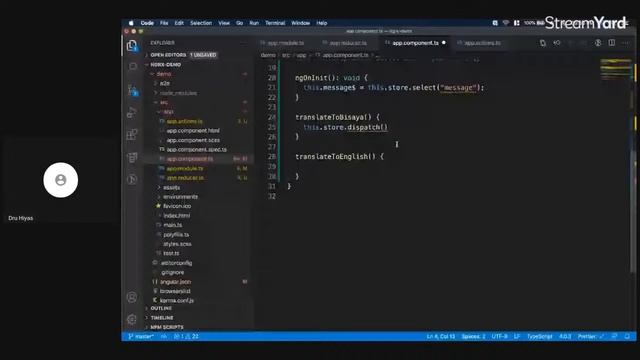The width and height of the screenshot is (640, 360).
Task: Expand the NPM Scripts section
Action: (167, 327)
